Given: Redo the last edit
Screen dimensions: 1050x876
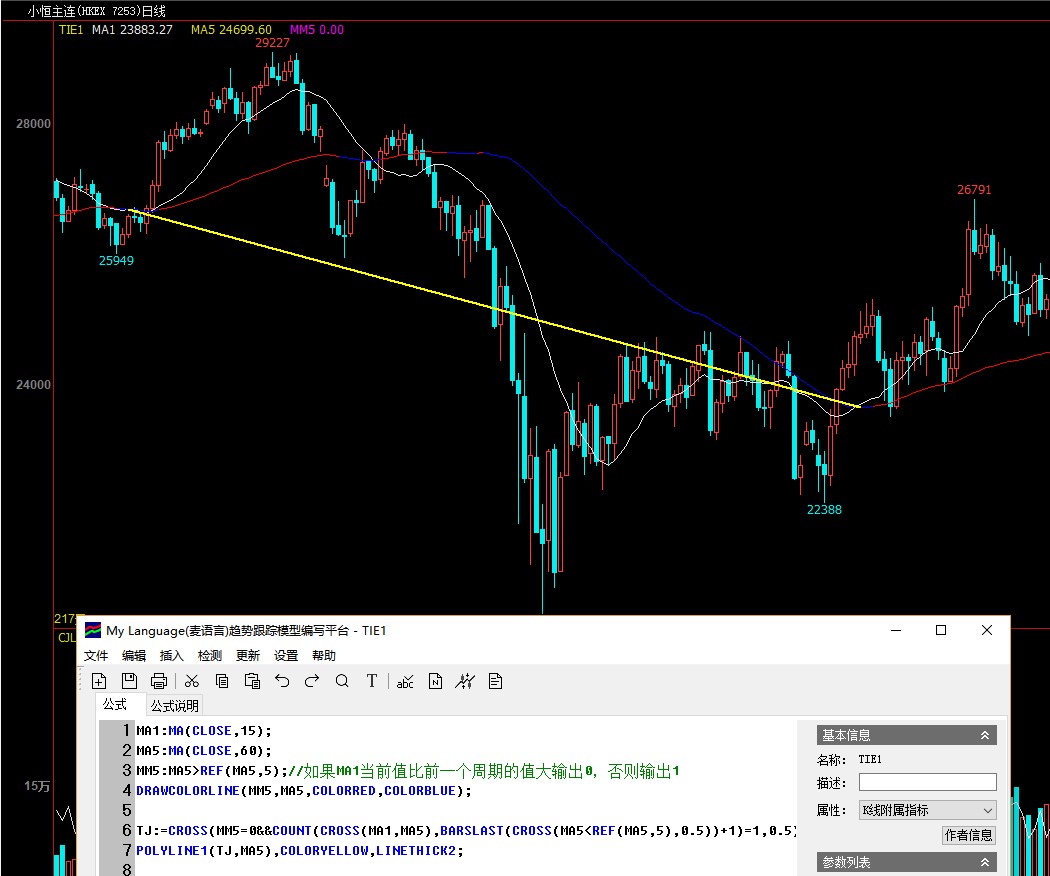Looking at the screenshot, I should (x=312, y=681).
